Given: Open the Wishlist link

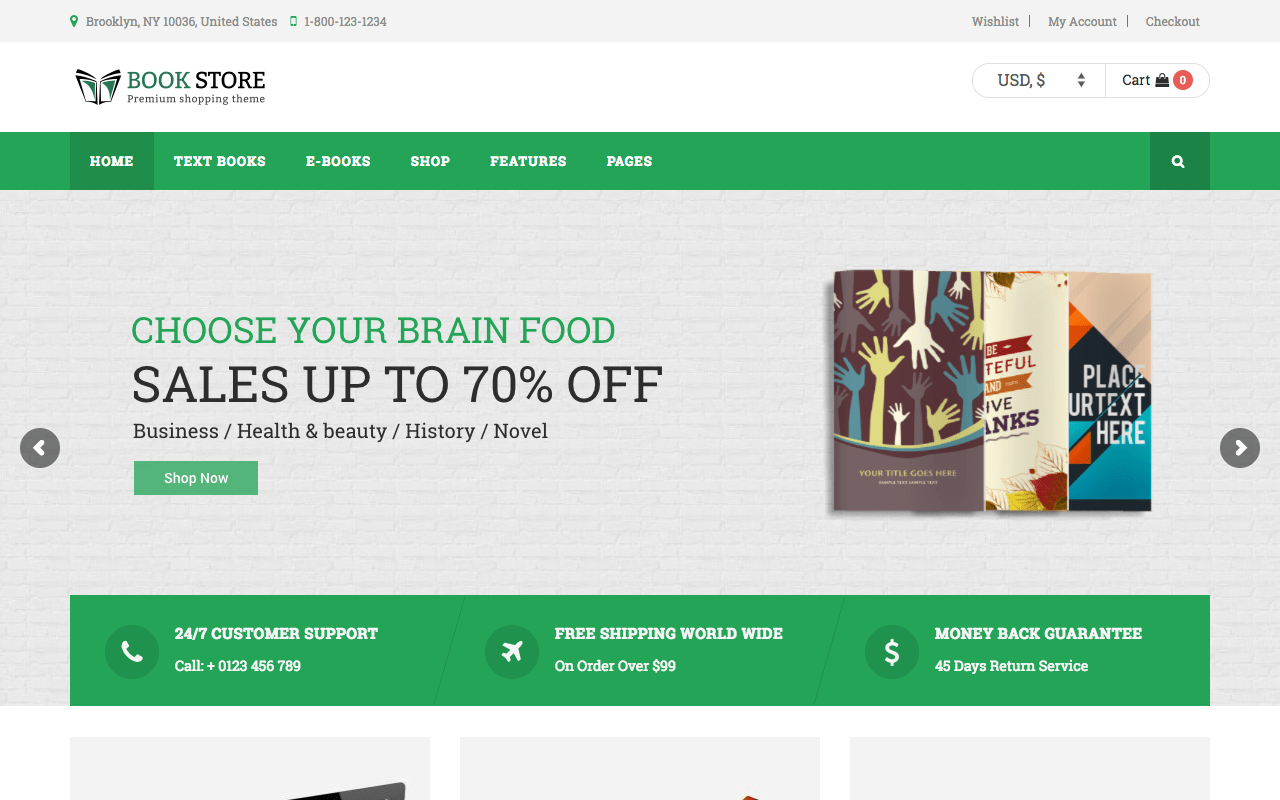Looking at the screenshot, I should click(x=995, y=21).
